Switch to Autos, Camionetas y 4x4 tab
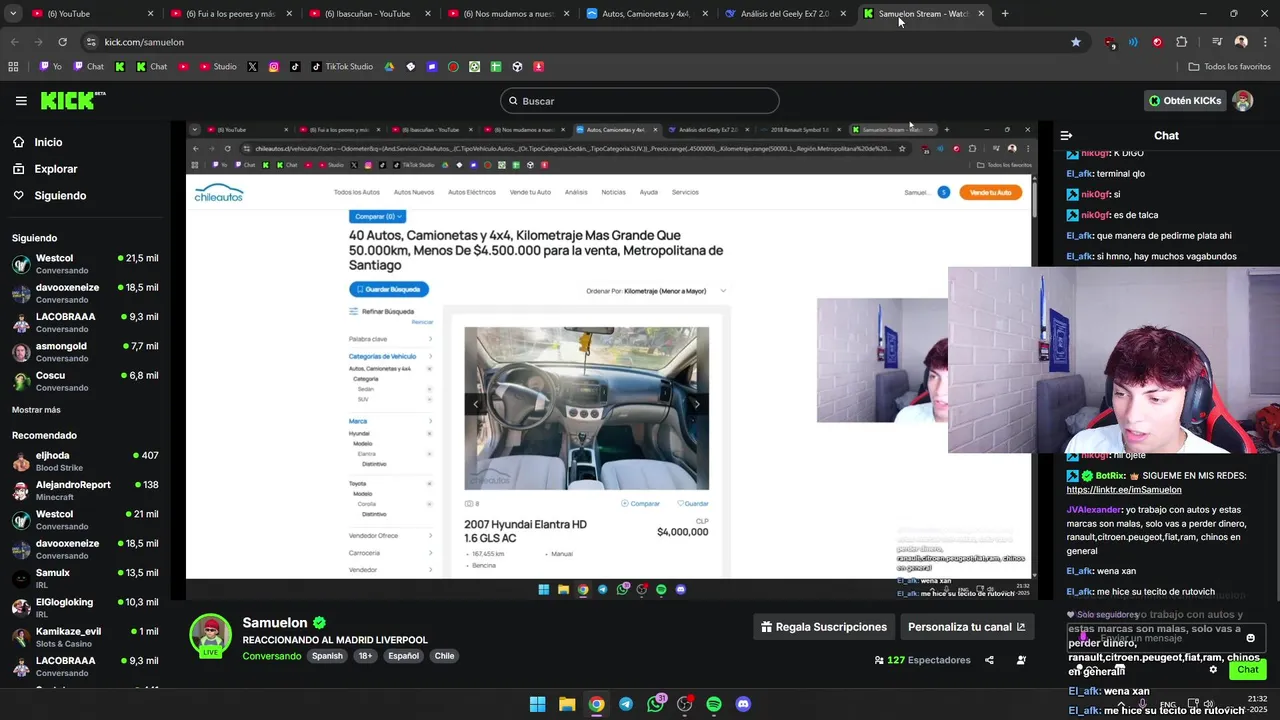 (x=646, y=14)
